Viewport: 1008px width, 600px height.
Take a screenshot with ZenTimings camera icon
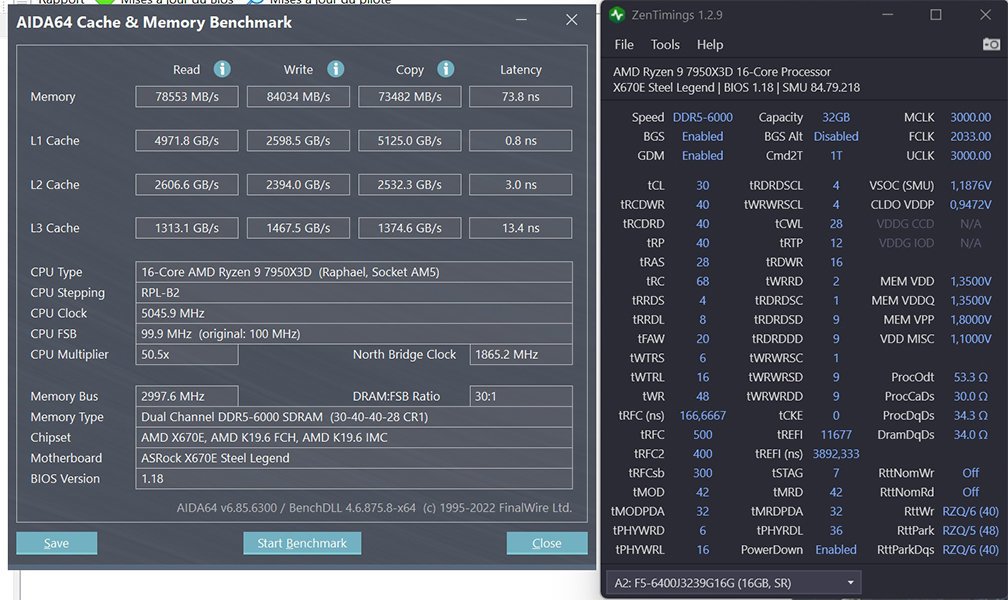pyautogui.click(x=991, y=44)
